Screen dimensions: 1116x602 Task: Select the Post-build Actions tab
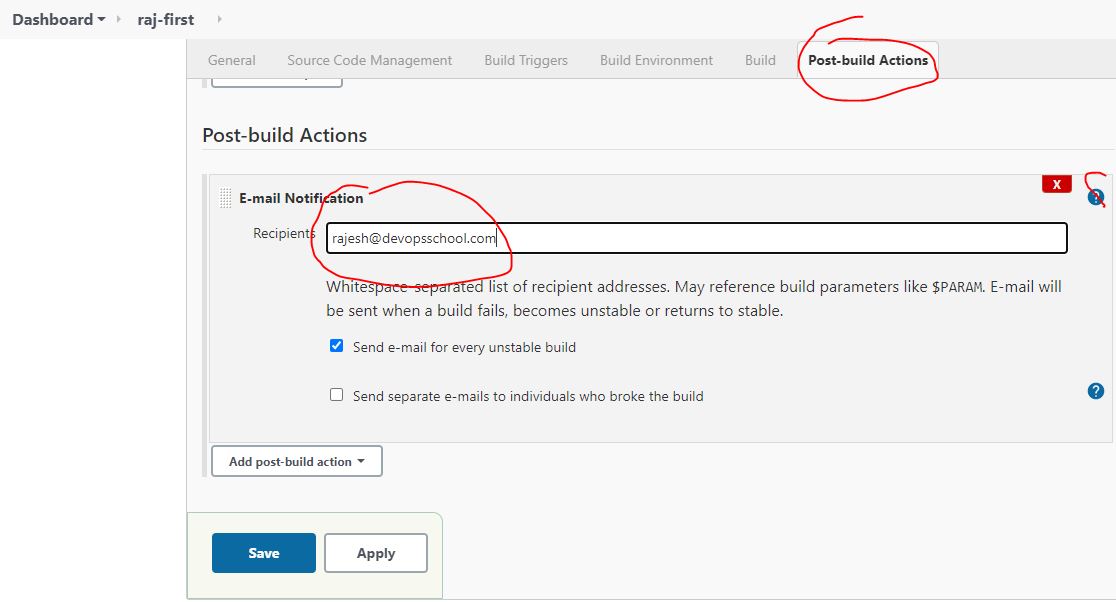pyautogui.click(x=867, y=60)
